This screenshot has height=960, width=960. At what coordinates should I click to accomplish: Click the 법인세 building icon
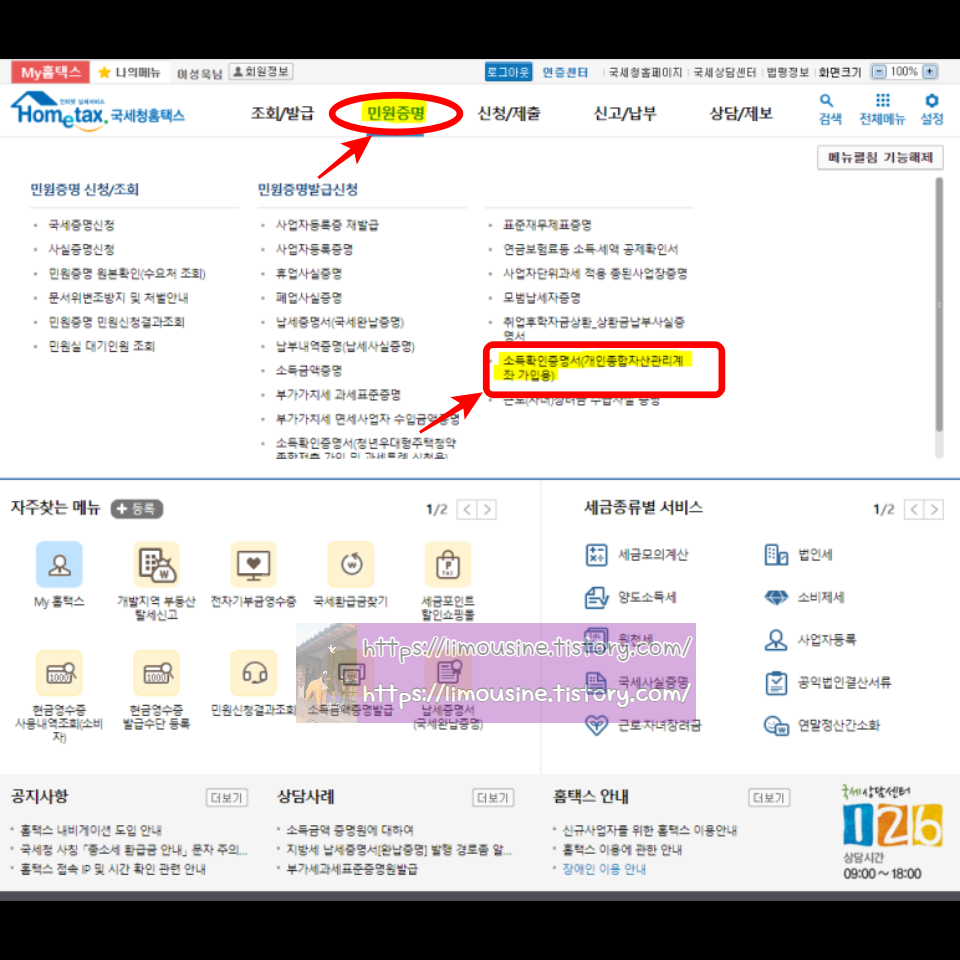pos(776,555)
